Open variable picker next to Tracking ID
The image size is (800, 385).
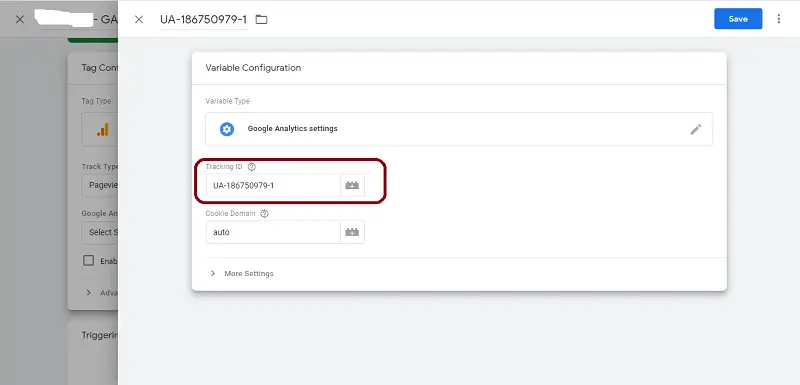click(x=352, y=186)
